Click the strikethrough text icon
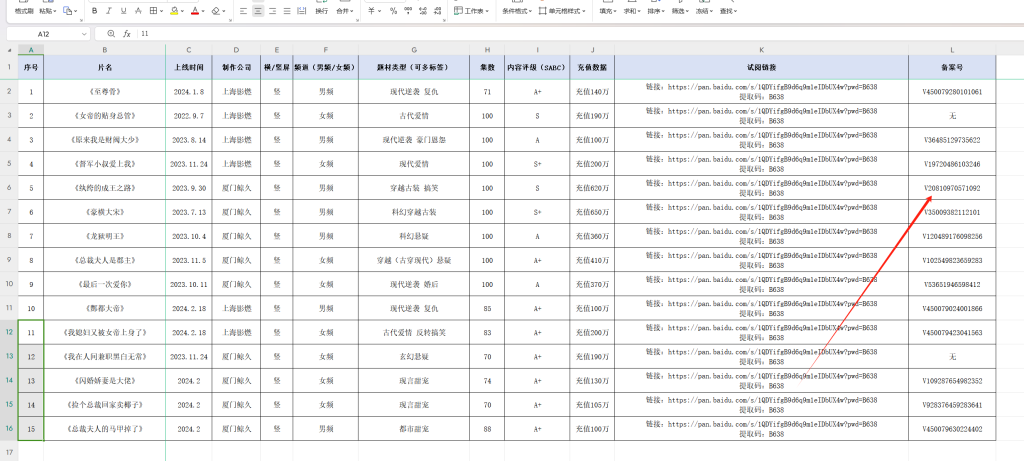The height and width of the screenshot is (461, 1024). click(x=138, y=11)
